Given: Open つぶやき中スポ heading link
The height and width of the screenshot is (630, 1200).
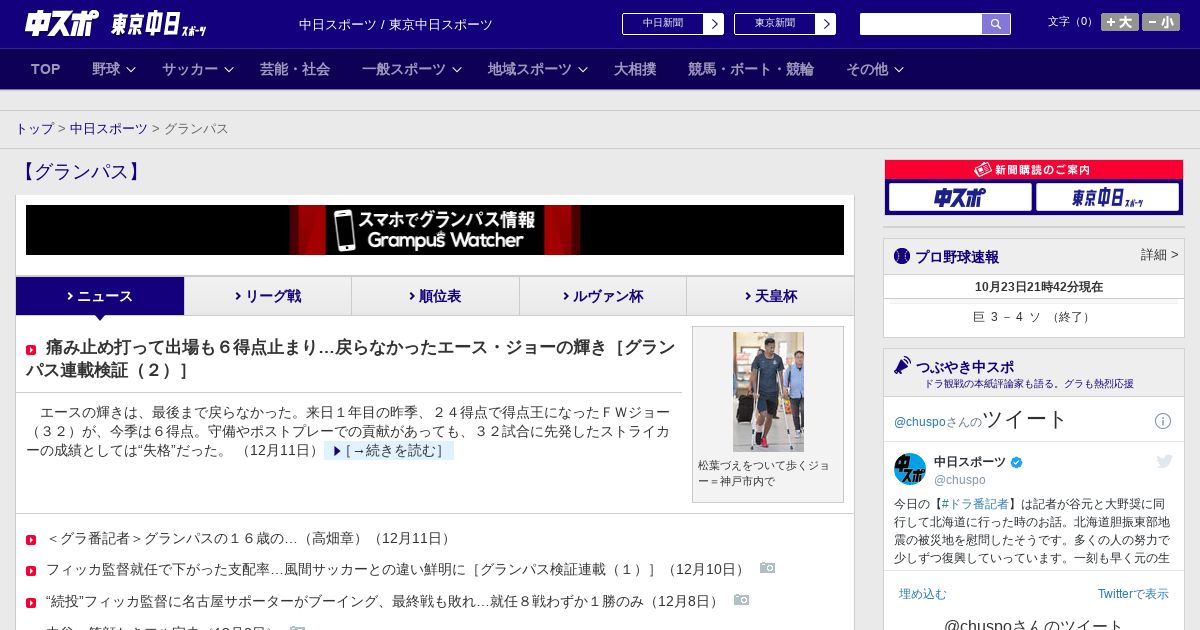Looking at the screenshot, I should tap(965, 367).
